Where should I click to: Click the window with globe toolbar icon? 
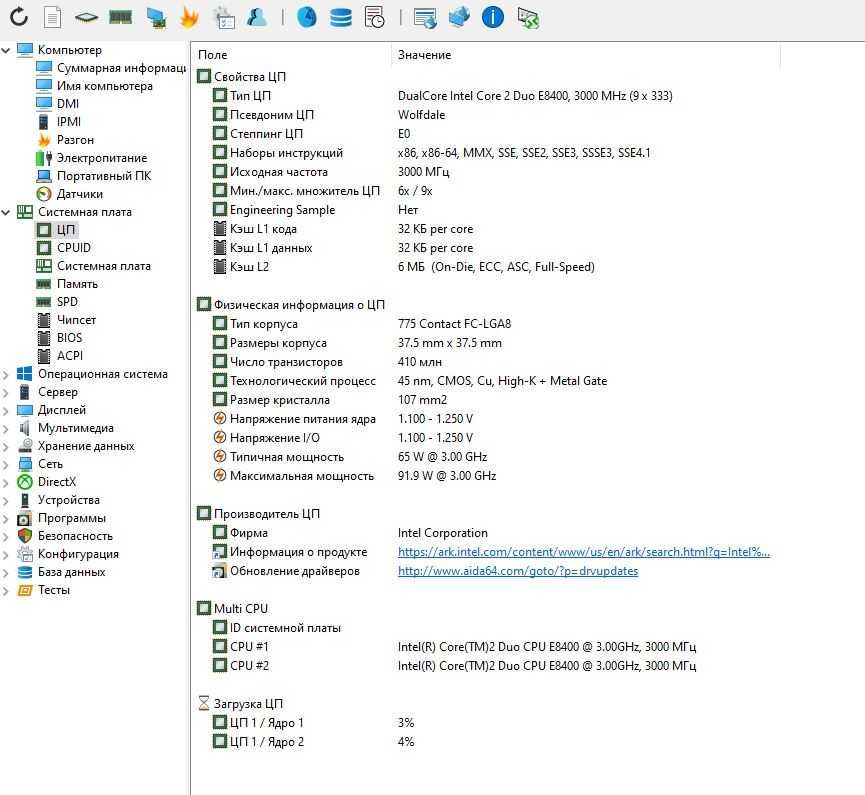(425, 18)
